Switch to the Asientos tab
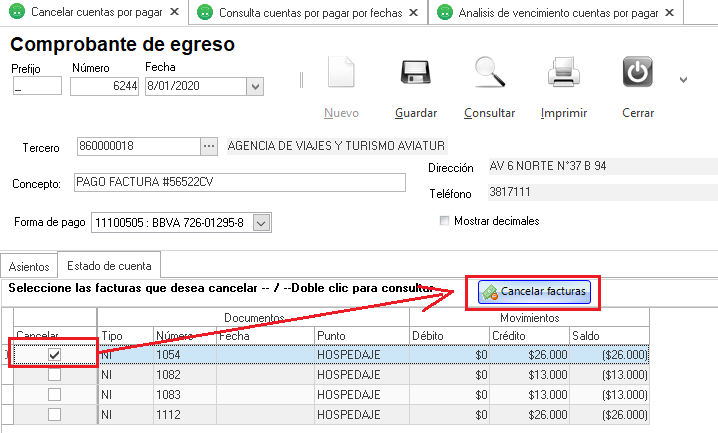 (x=29, y=266)
